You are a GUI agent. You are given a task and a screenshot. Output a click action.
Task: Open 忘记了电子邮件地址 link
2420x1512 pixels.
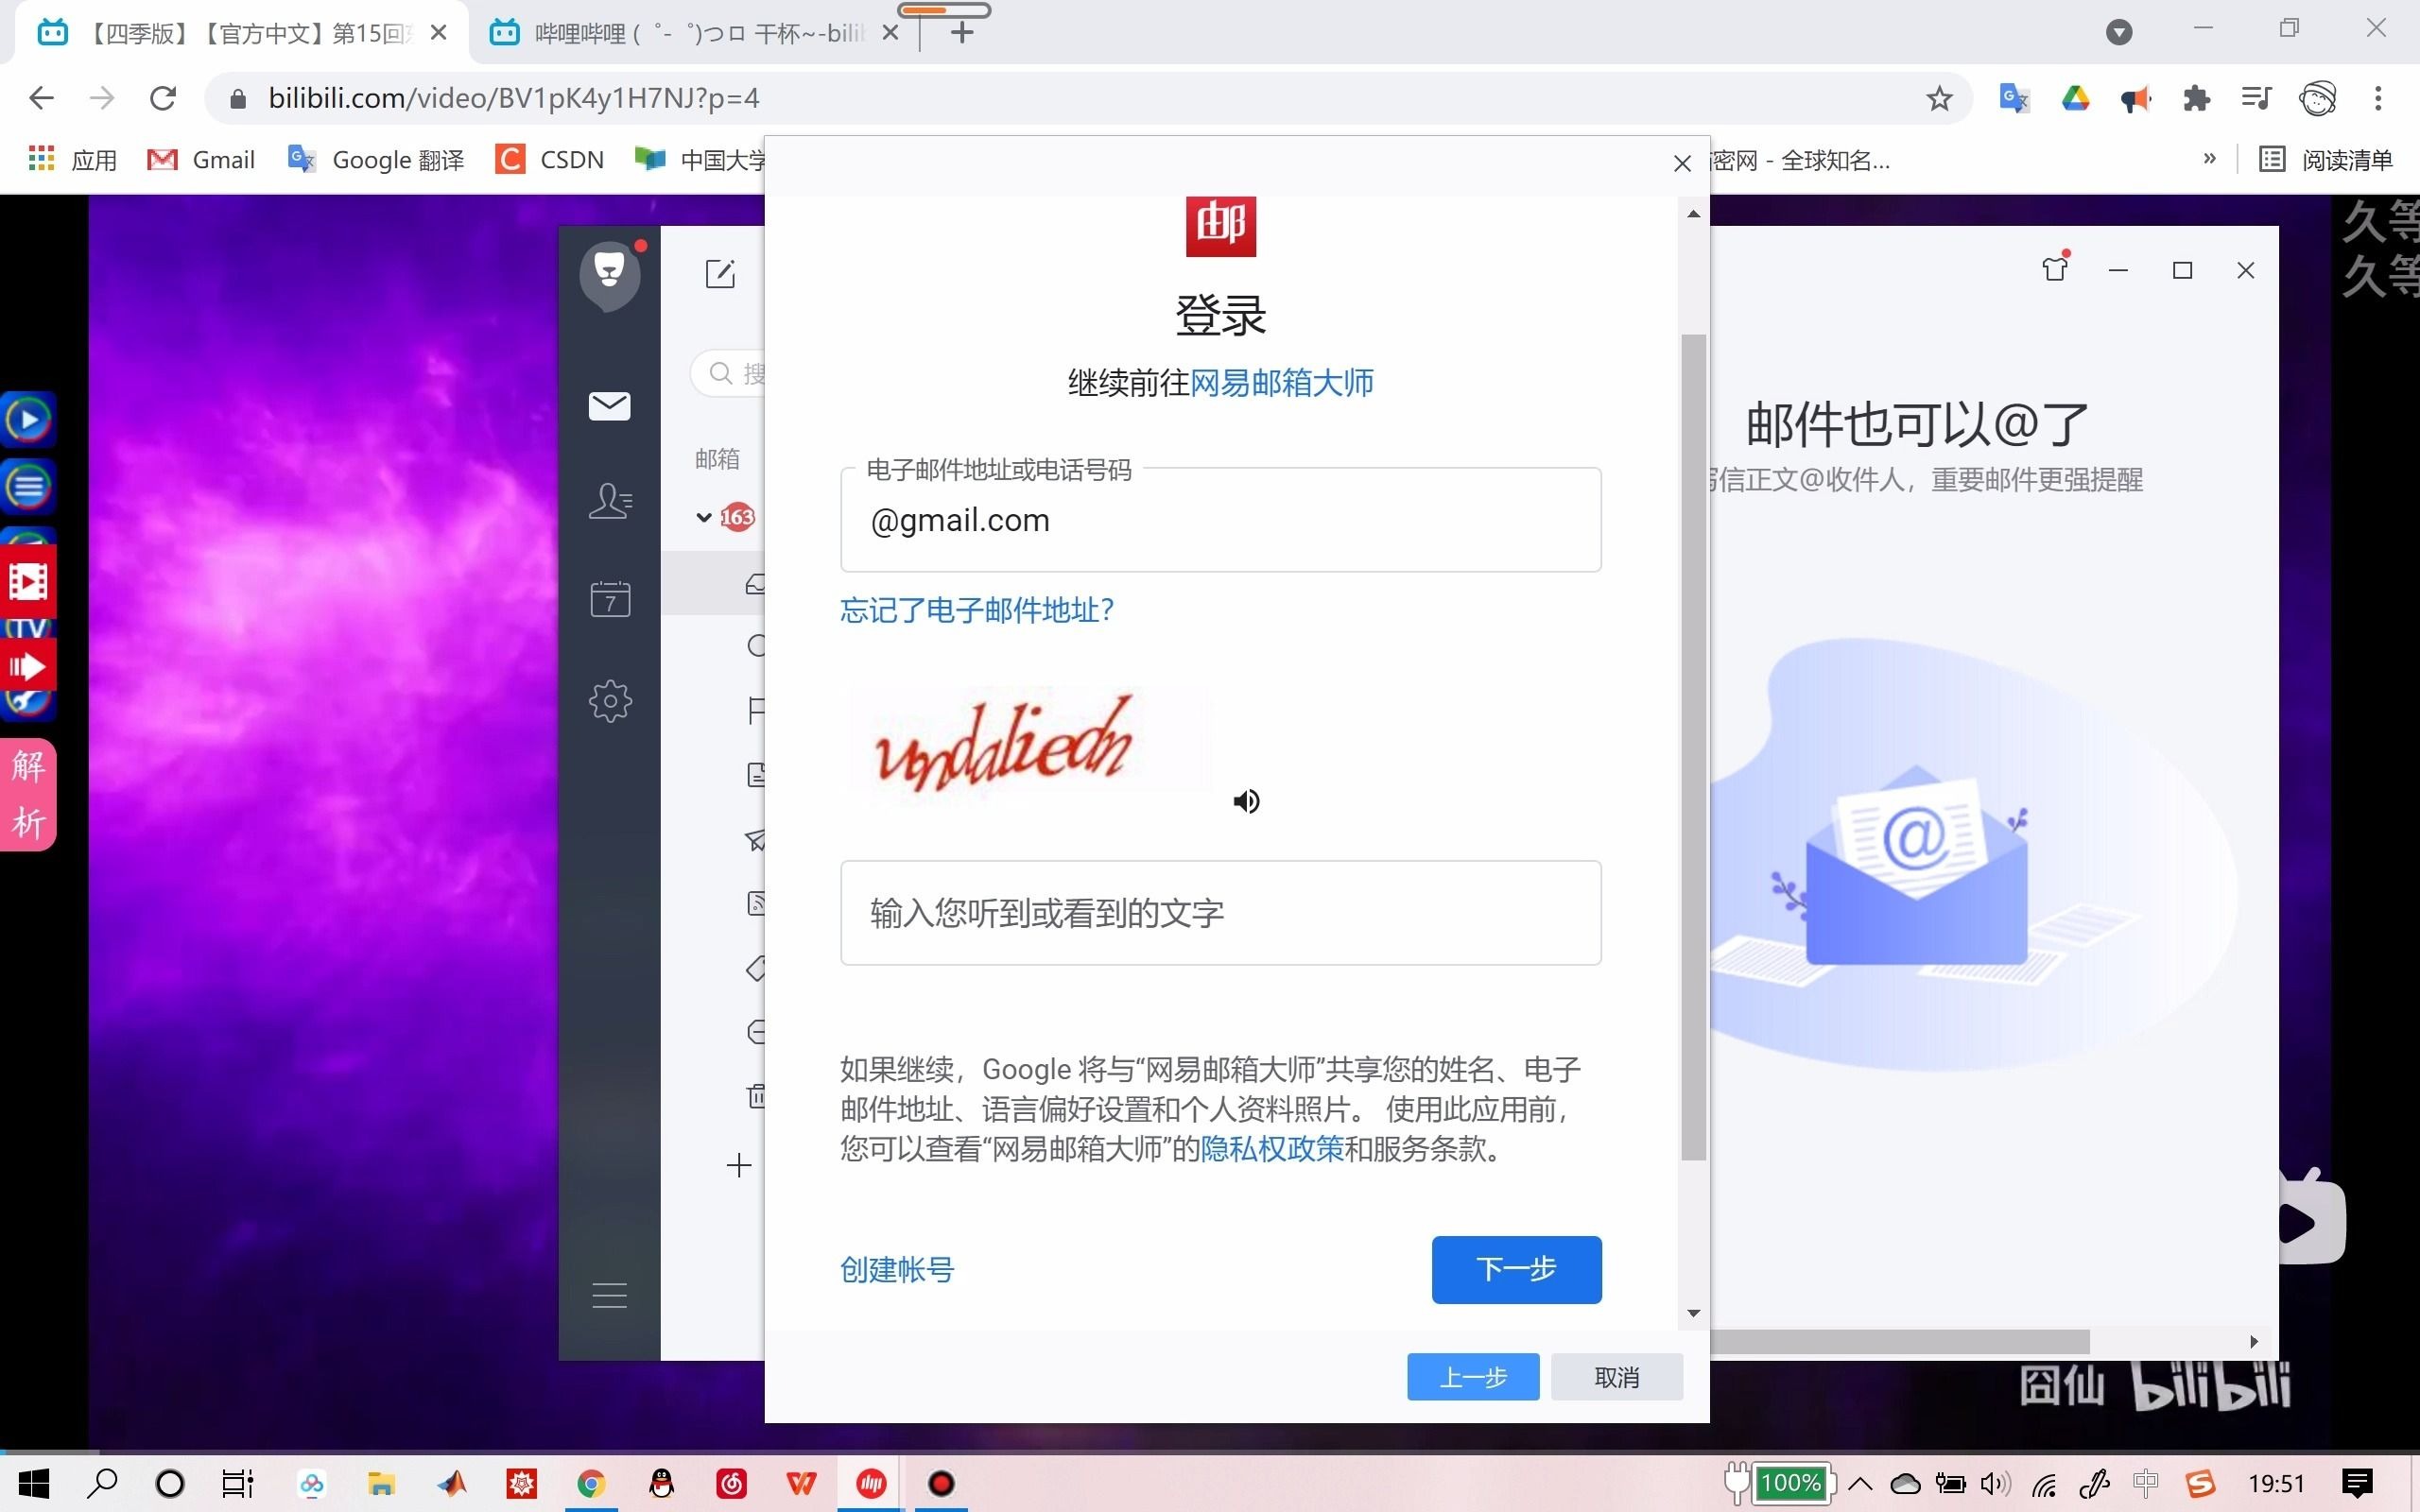[977, 609]
